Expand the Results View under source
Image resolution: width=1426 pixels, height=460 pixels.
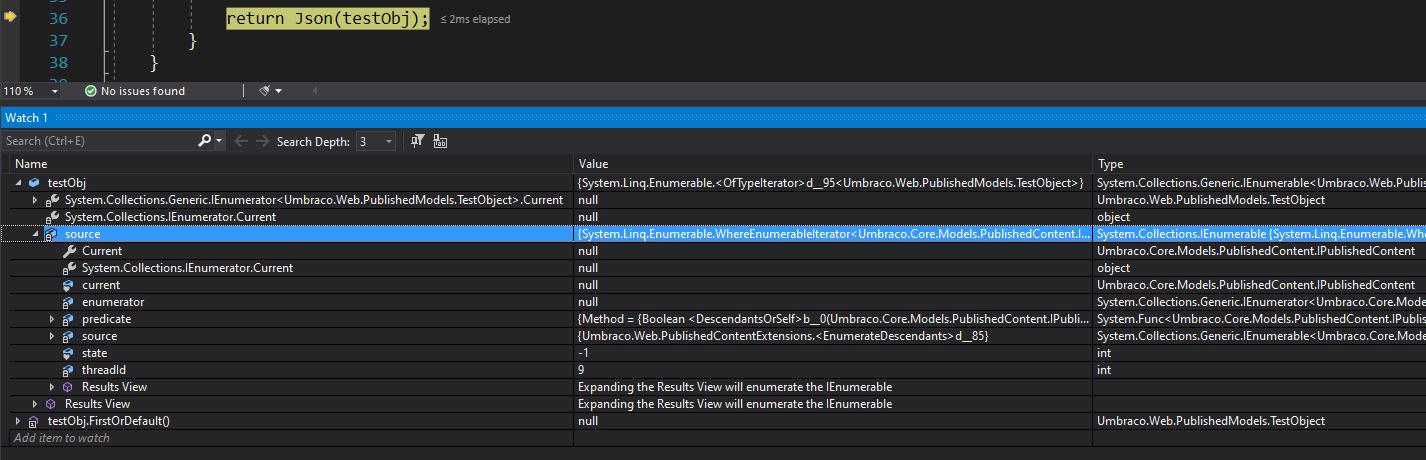[53, 387]
